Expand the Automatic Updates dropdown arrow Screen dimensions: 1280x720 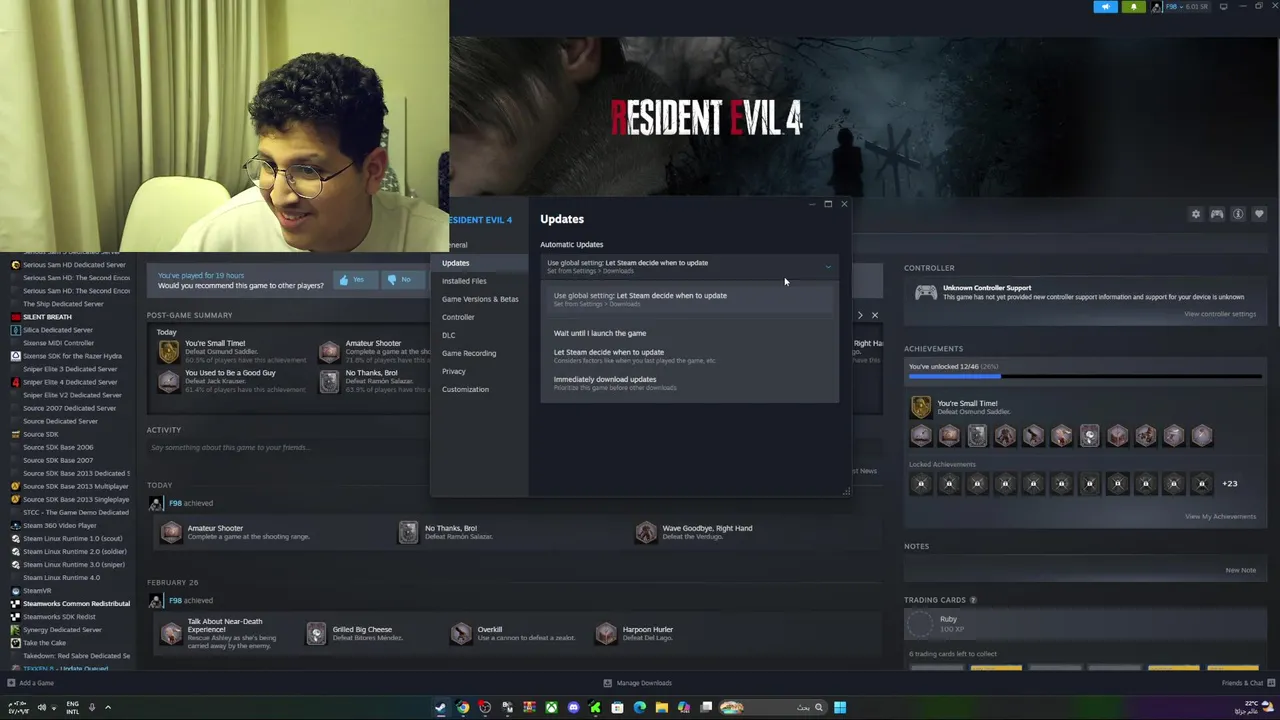point(828,267)
